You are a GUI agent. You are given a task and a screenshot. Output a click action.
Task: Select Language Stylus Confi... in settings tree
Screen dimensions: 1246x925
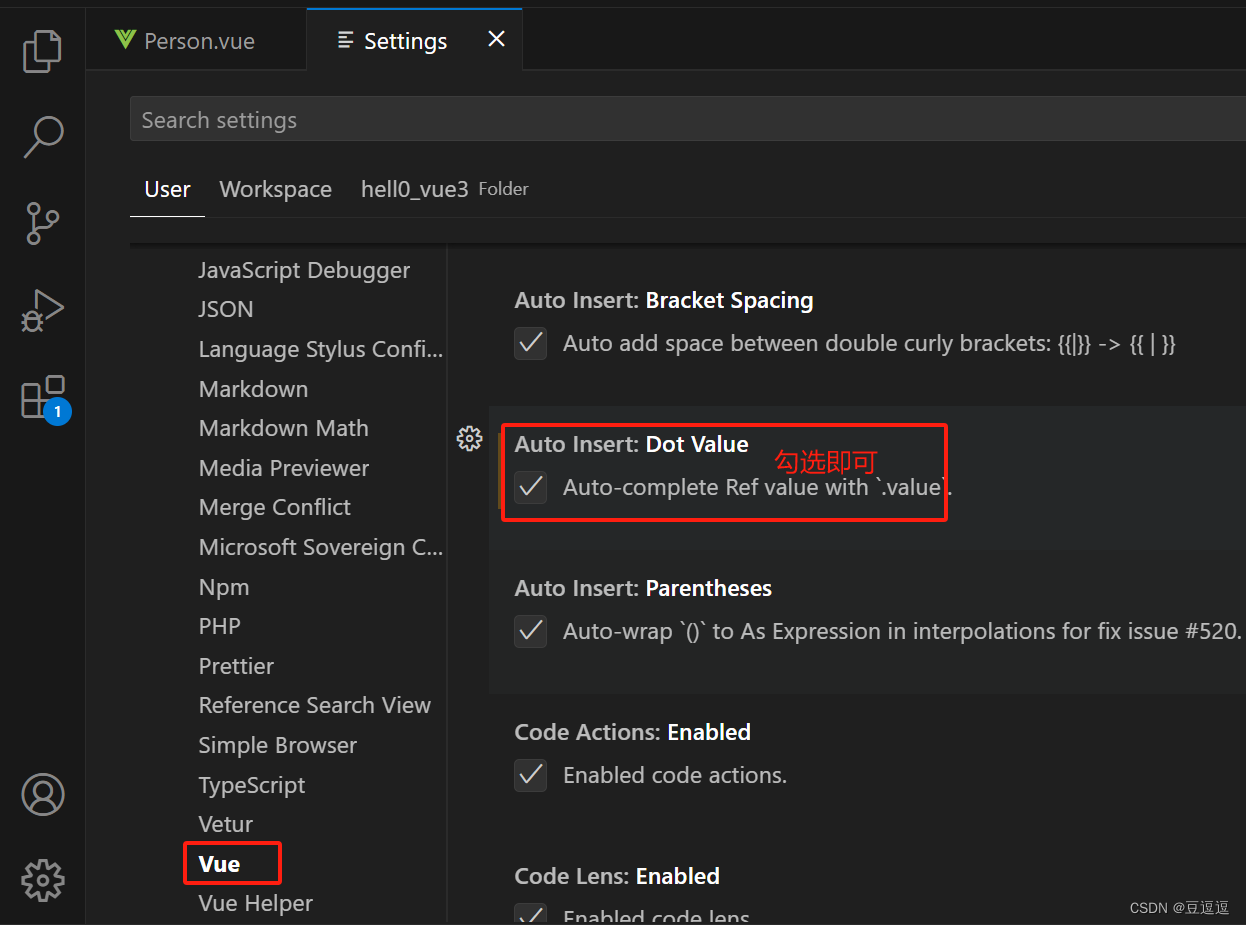point(320,349)
